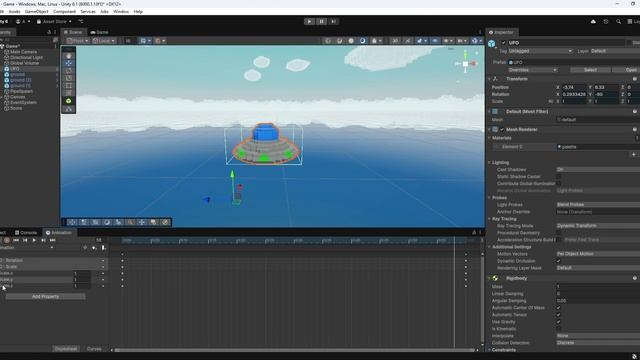Click the editor Pause button

[x=321, y=22]
